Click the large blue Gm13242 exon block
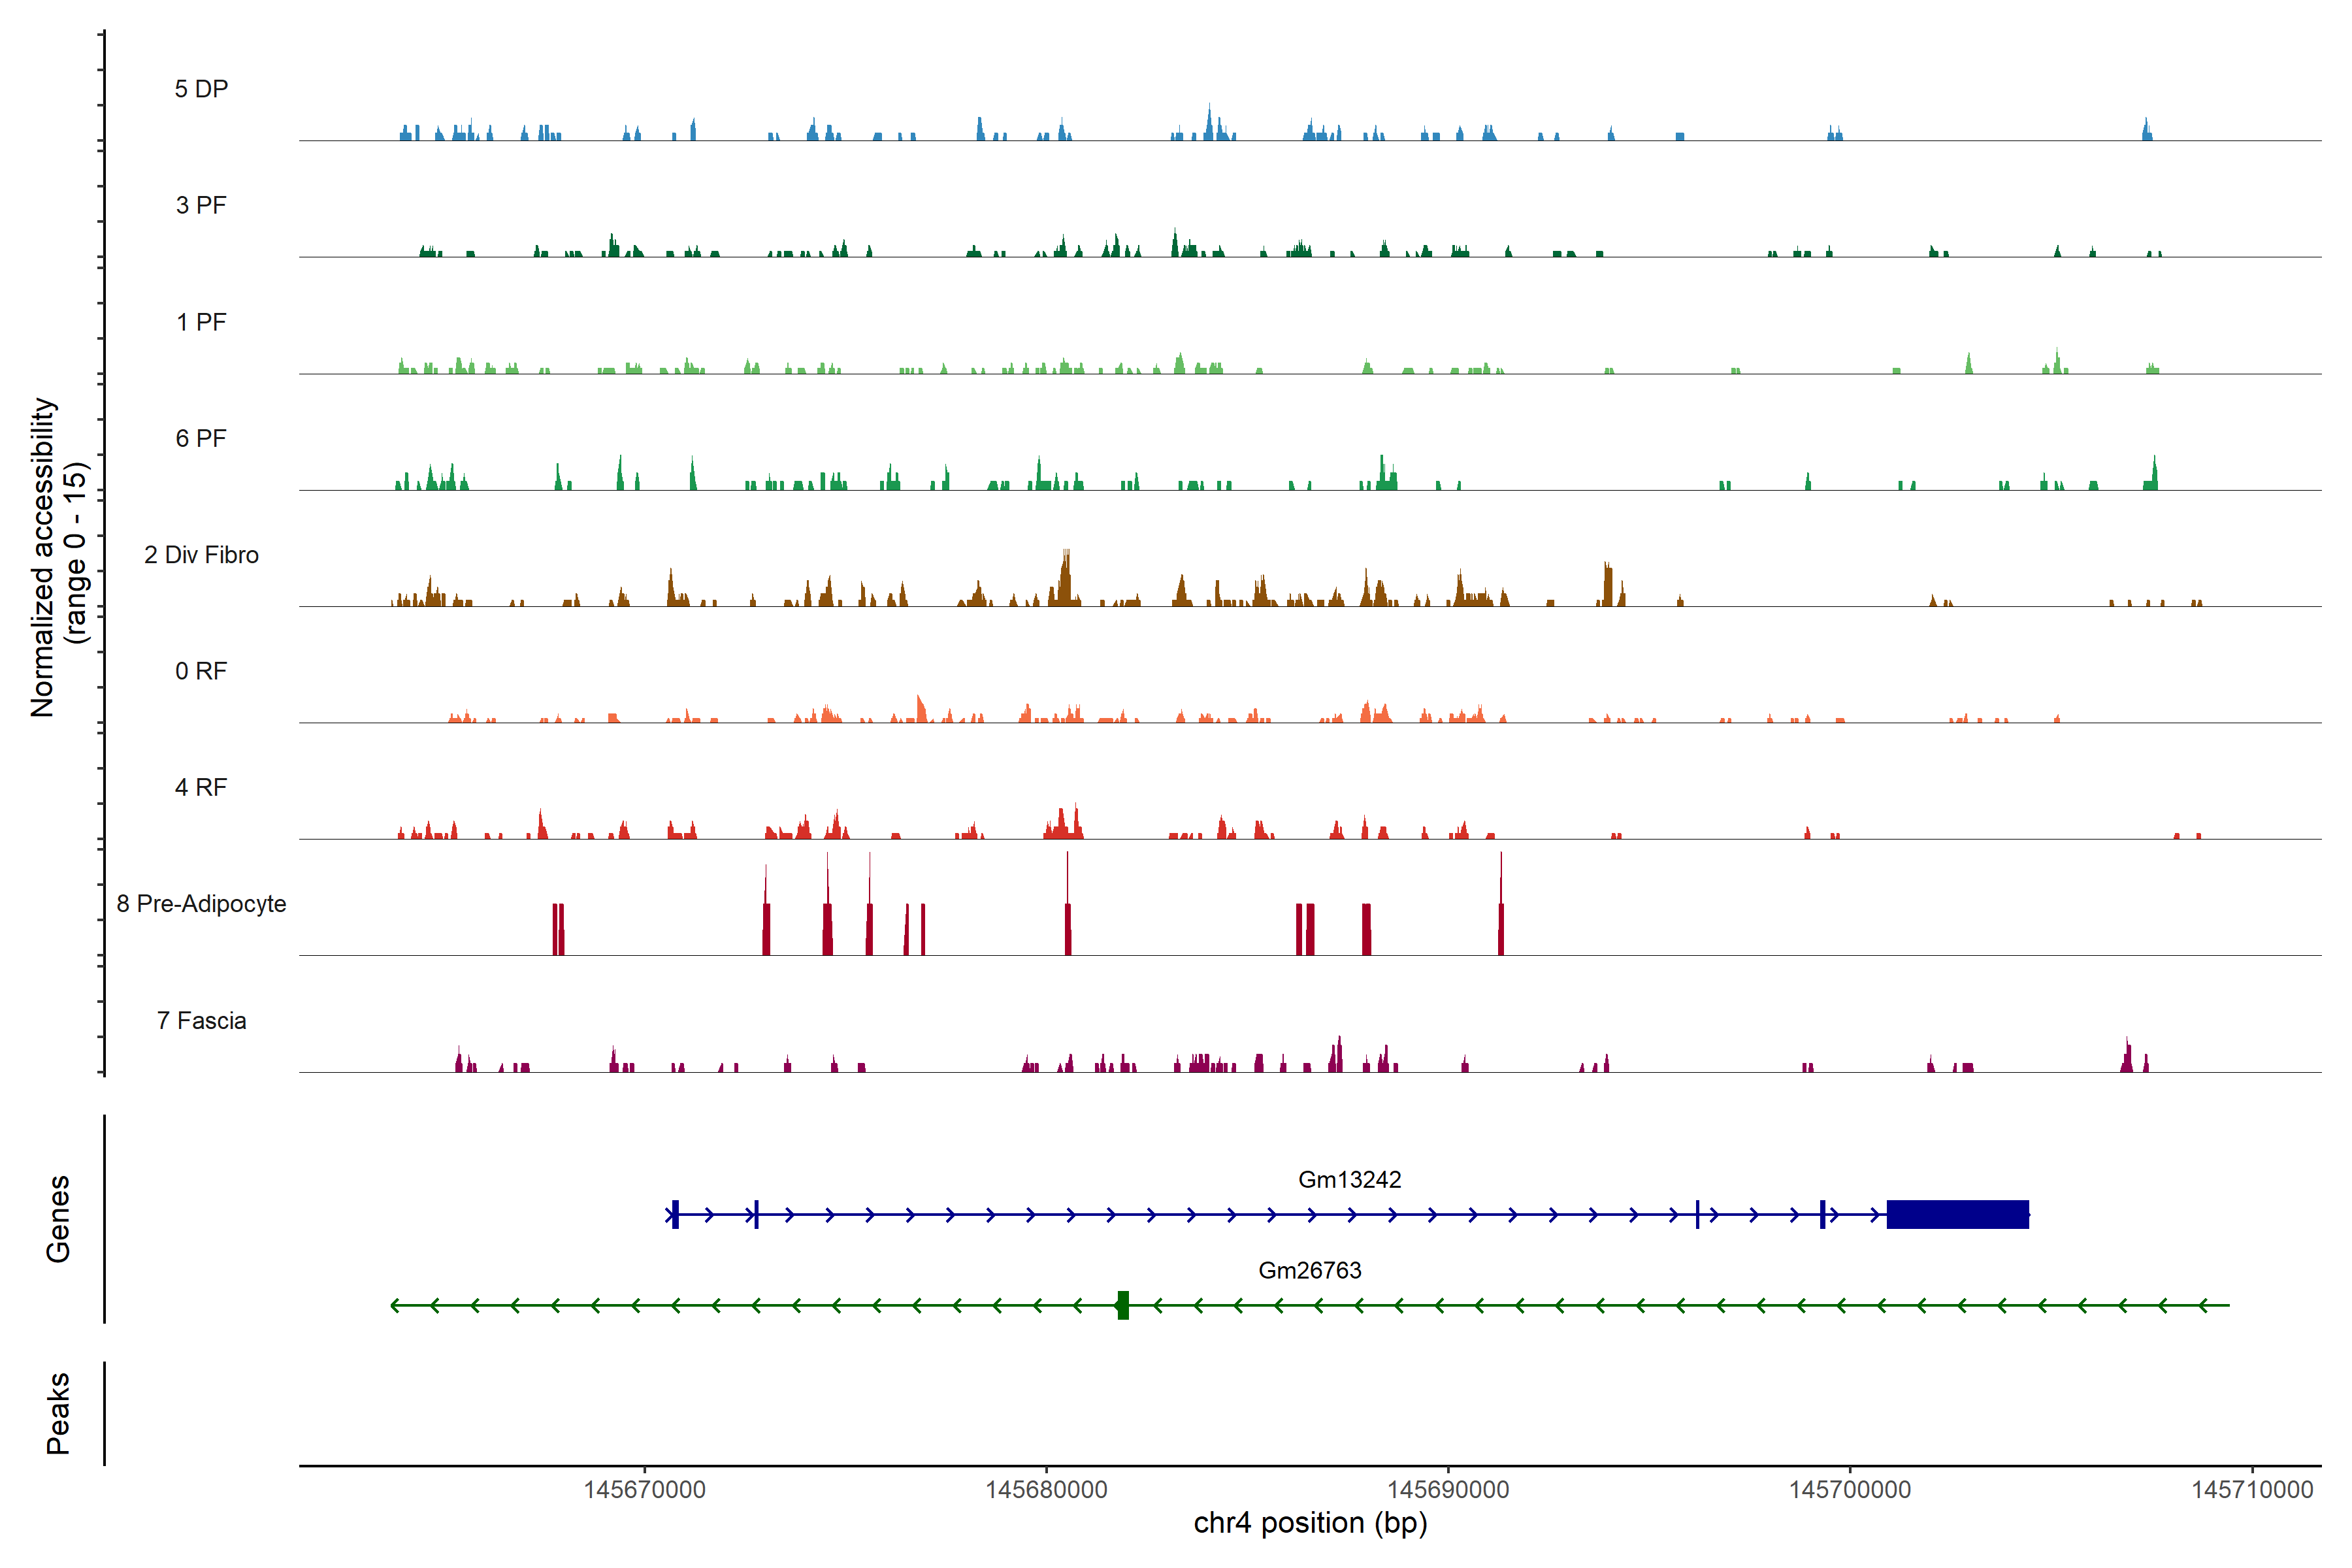Screen dimensions: 2352x1568 (x=1957, y=1214)
